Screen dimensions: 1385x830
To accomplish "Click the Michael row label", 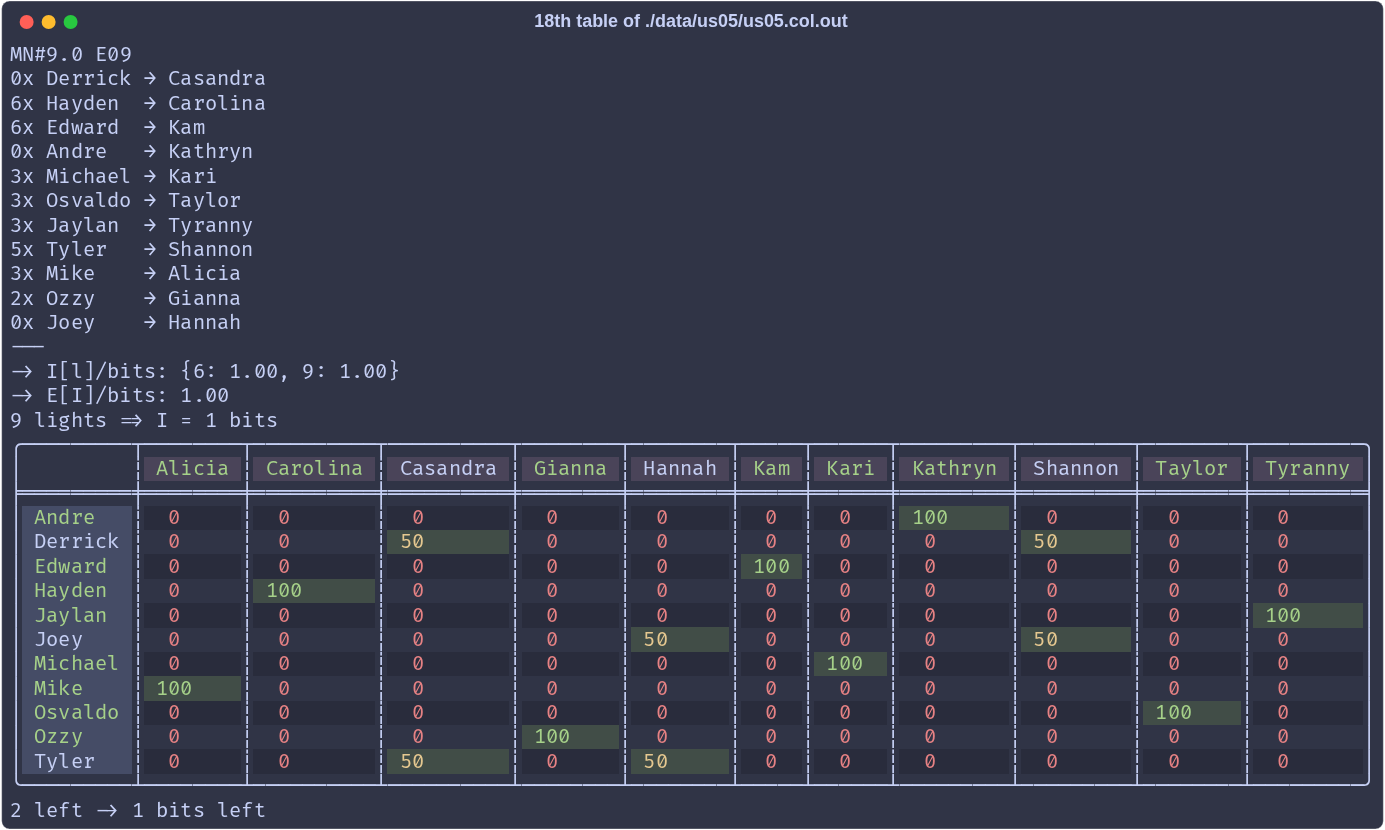I will pos(77,663).
